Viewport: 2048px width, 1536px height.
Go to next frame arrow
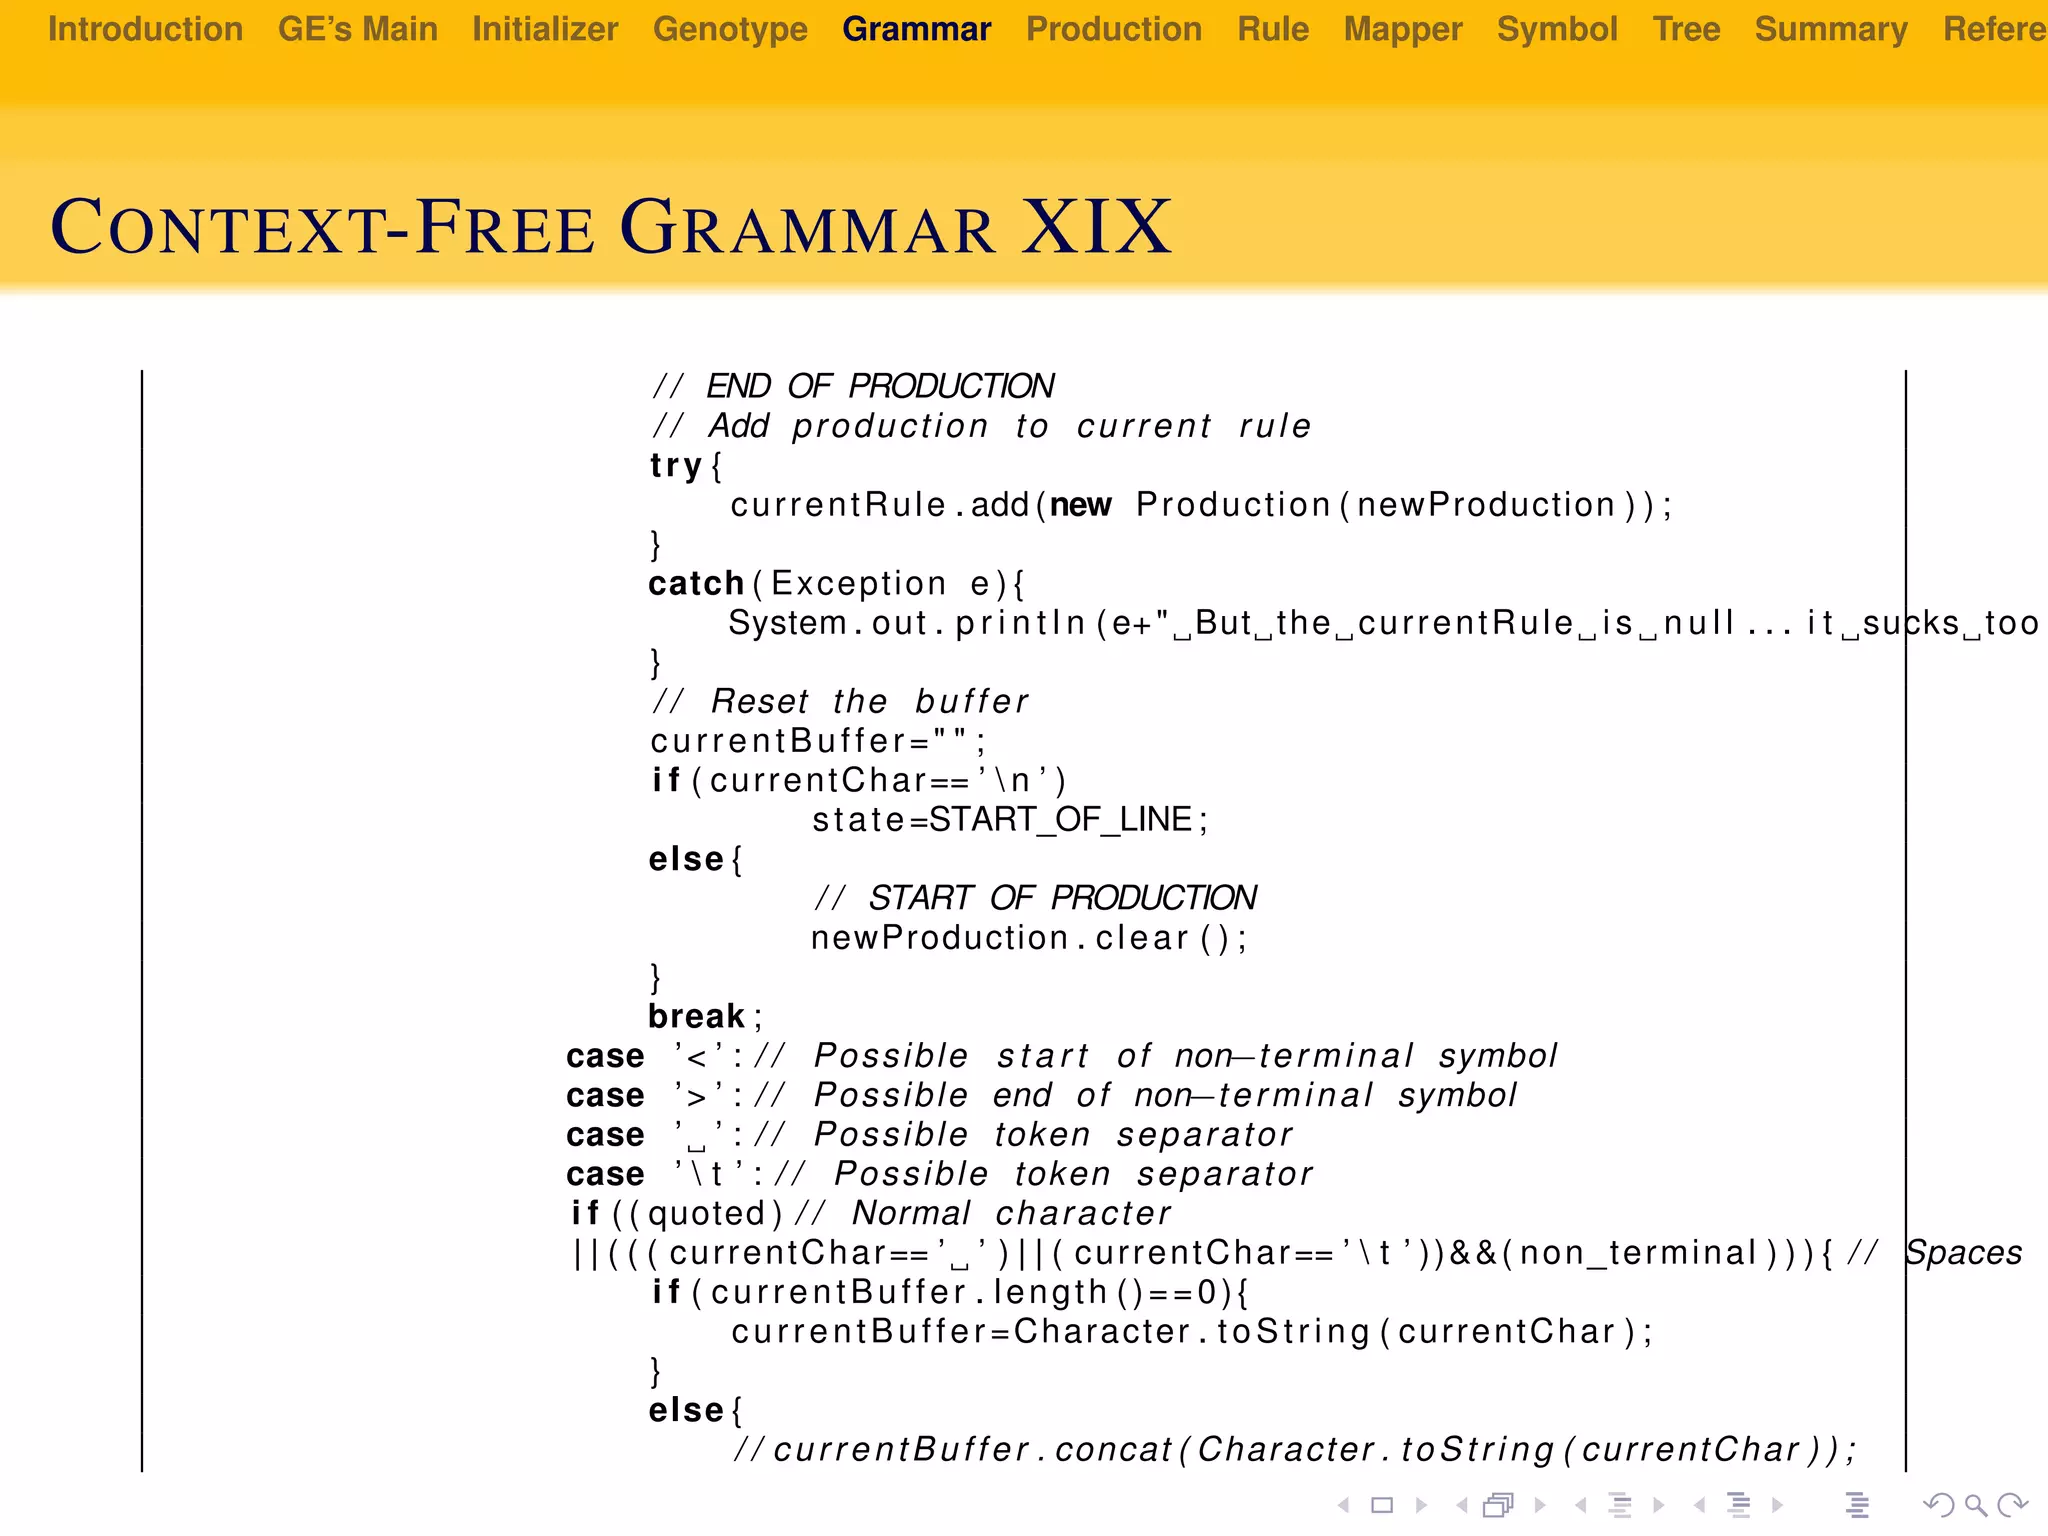click(1540, 1505)
